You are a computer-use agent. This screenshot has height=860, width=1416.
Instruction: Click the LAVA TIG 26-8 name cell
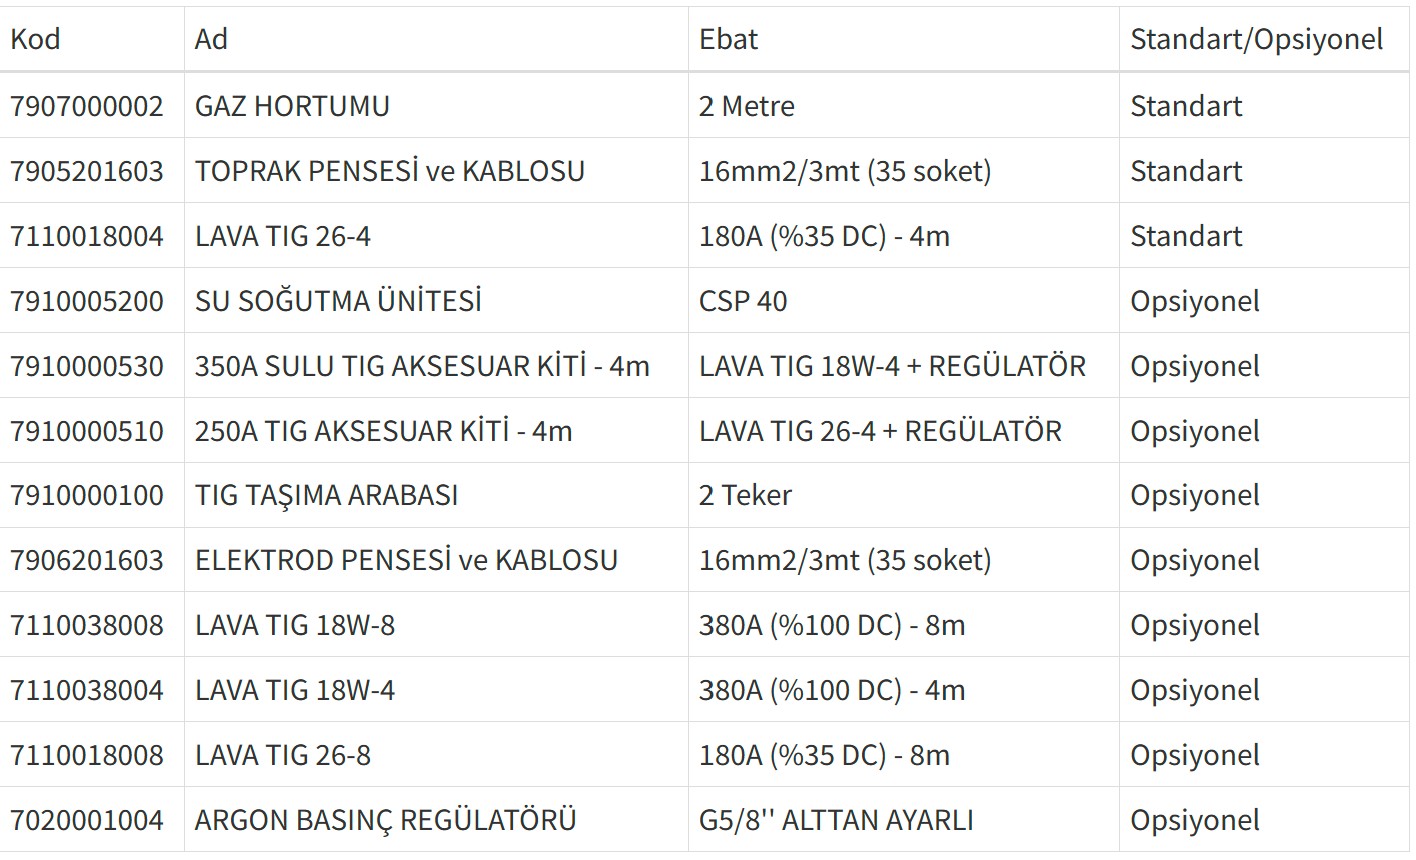283,755
